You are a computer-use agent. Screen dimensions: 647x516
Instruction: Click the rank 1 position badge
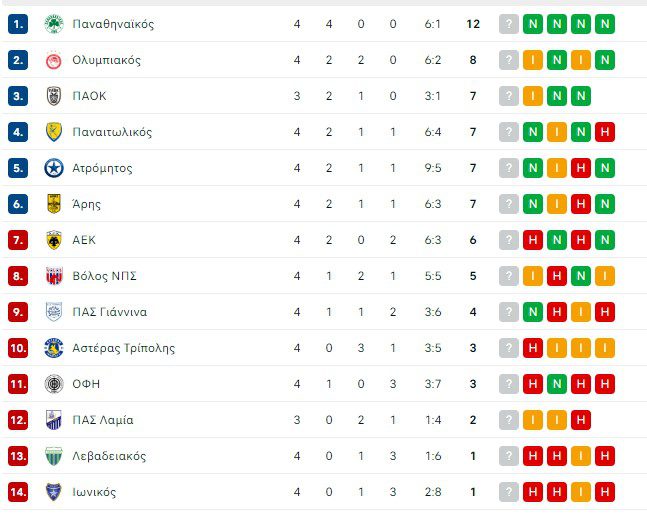point(18,24)
